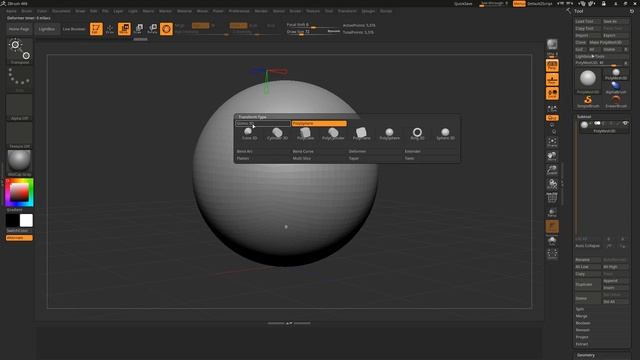Choose Cone 3D primitive

point(249,133)
